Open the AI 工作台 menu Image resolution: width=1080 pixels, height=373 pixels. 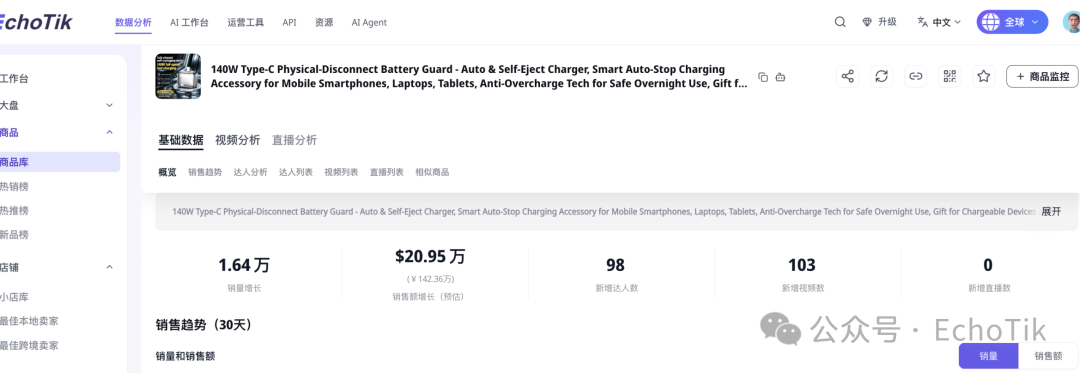(189, 22)
